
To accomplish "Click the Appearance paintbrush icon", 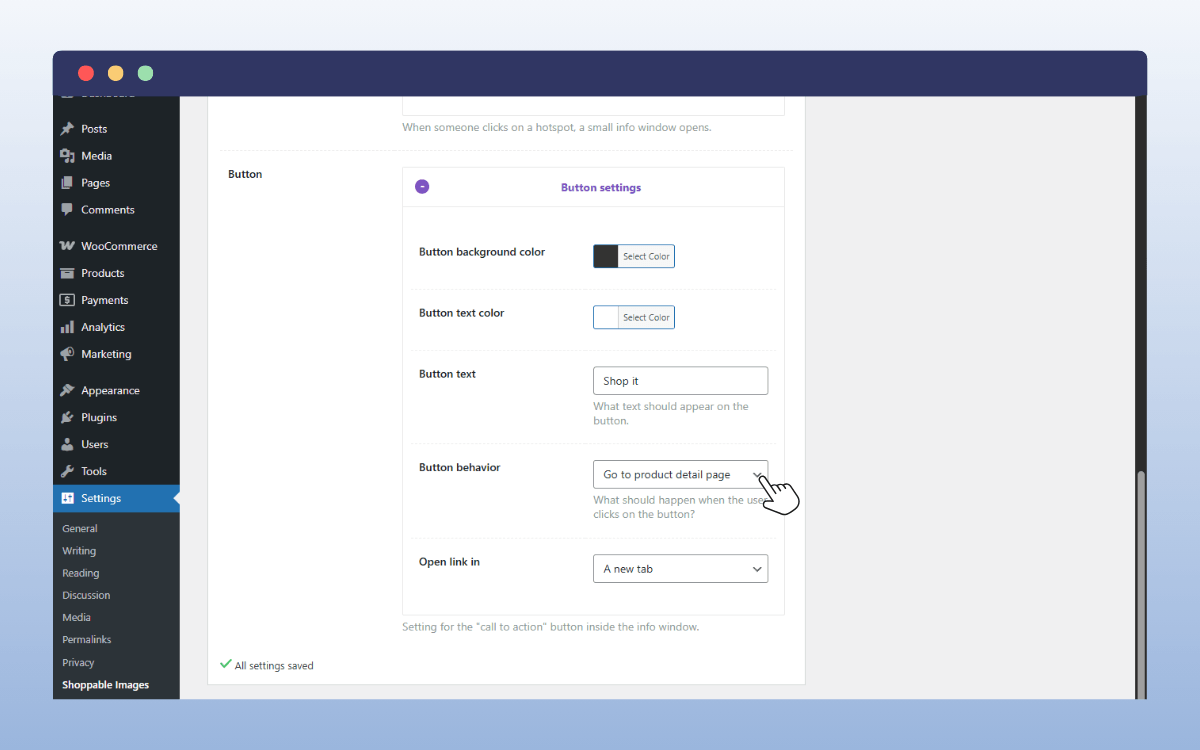I will tap(67, 391).
